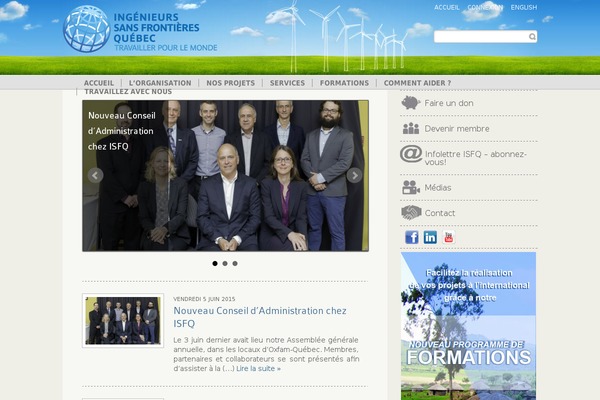Select the third carousel dot
This screenshot has height=400, width=600.
(x=235, y=263)
